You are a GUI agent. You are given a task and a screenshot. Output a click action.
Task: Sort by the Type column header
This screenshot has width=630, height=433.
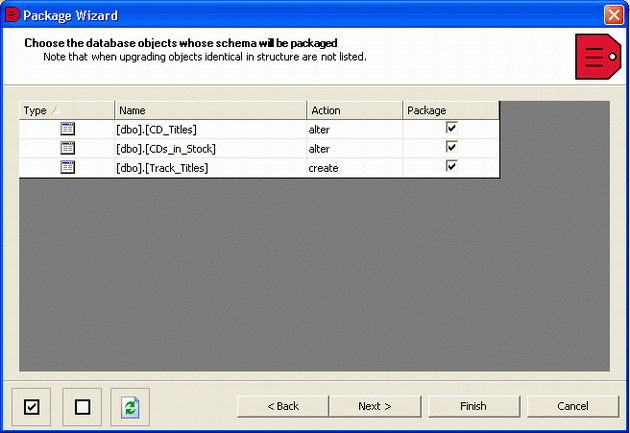coord(67,110)
